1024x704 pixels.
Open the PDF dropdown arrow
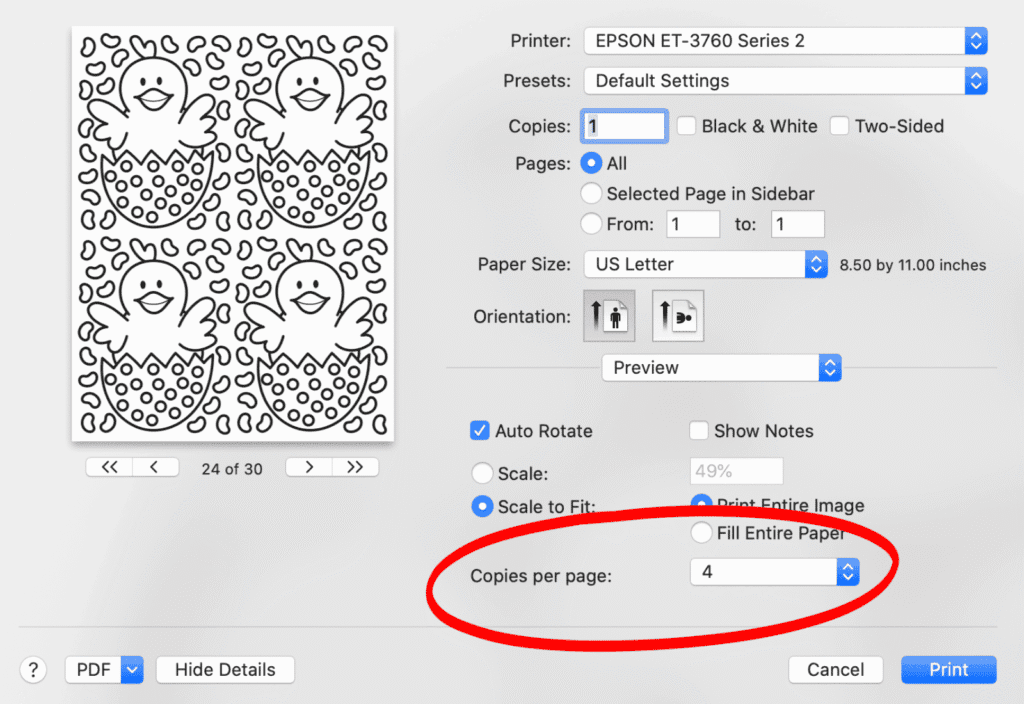[x=132, y=669]
